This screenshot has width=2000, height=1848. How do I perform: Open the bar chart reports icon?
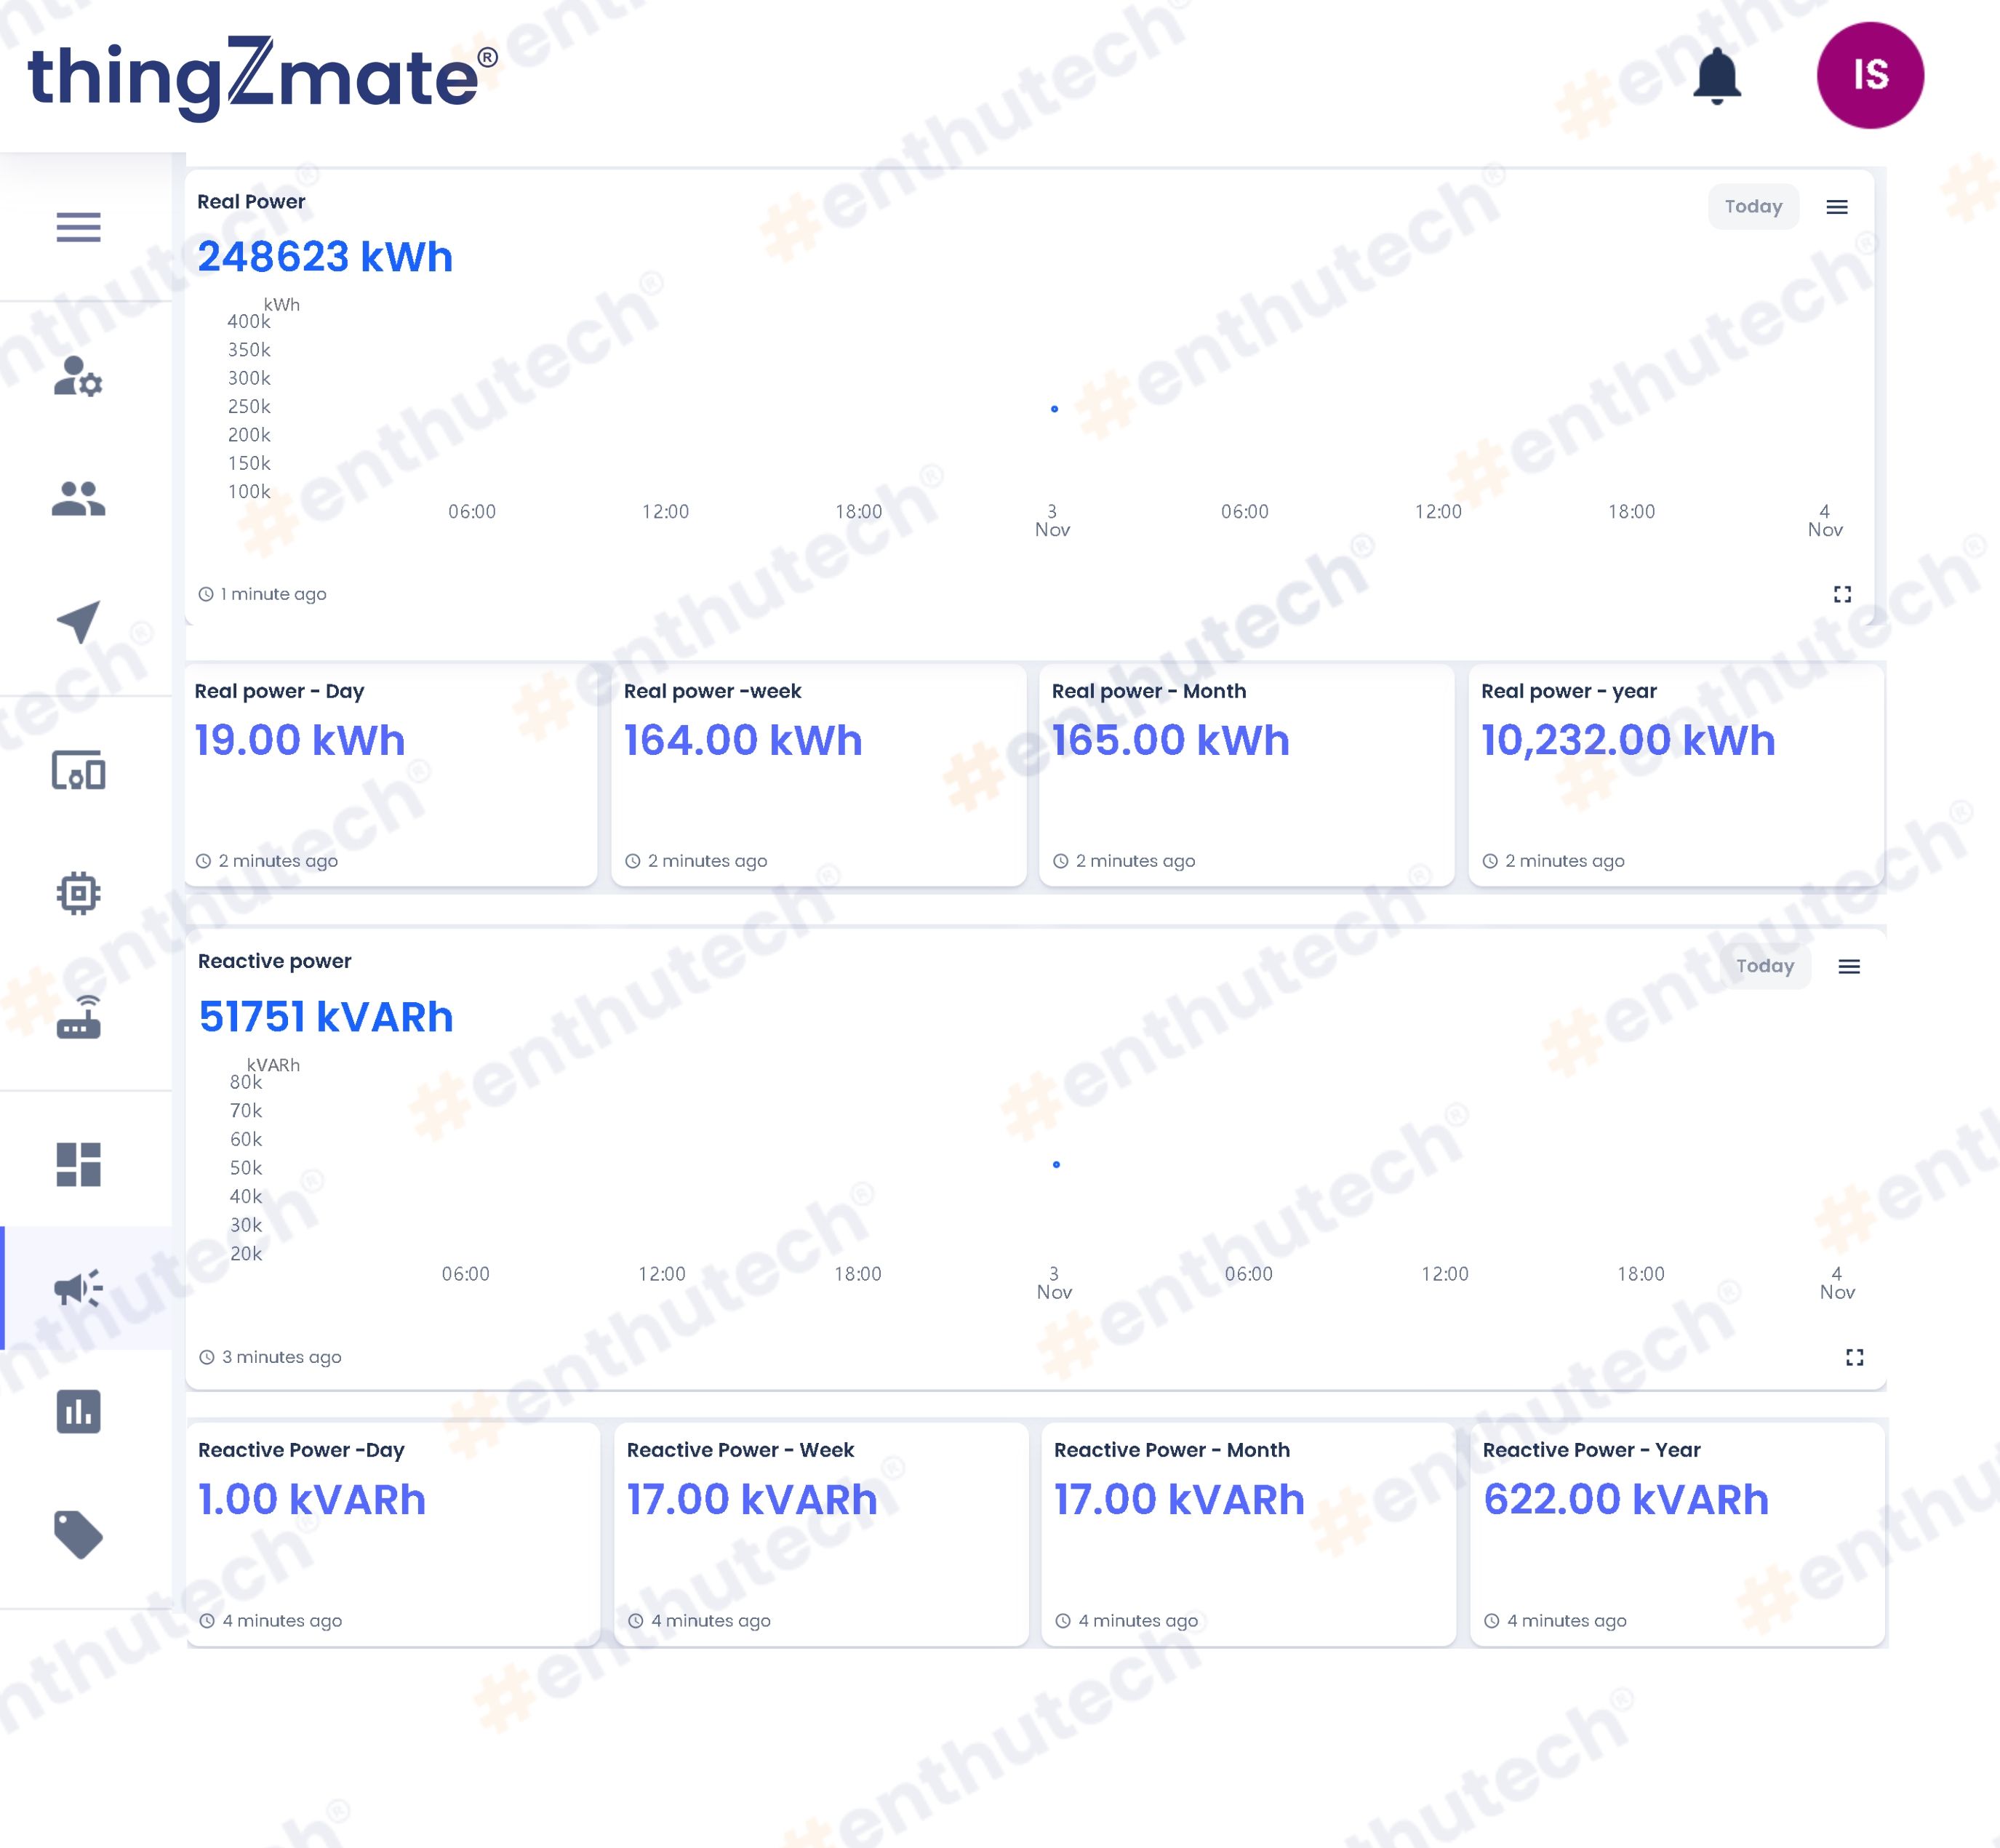(78, 1411)
